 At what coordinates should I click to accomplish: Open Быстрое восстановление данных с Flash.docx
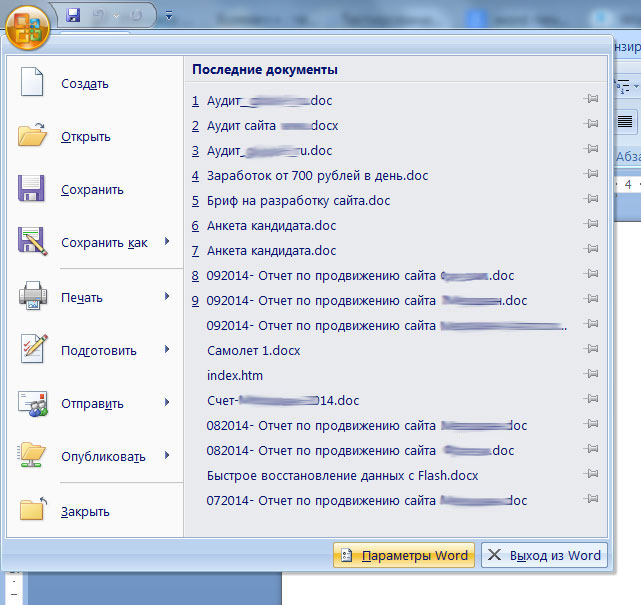343,475
